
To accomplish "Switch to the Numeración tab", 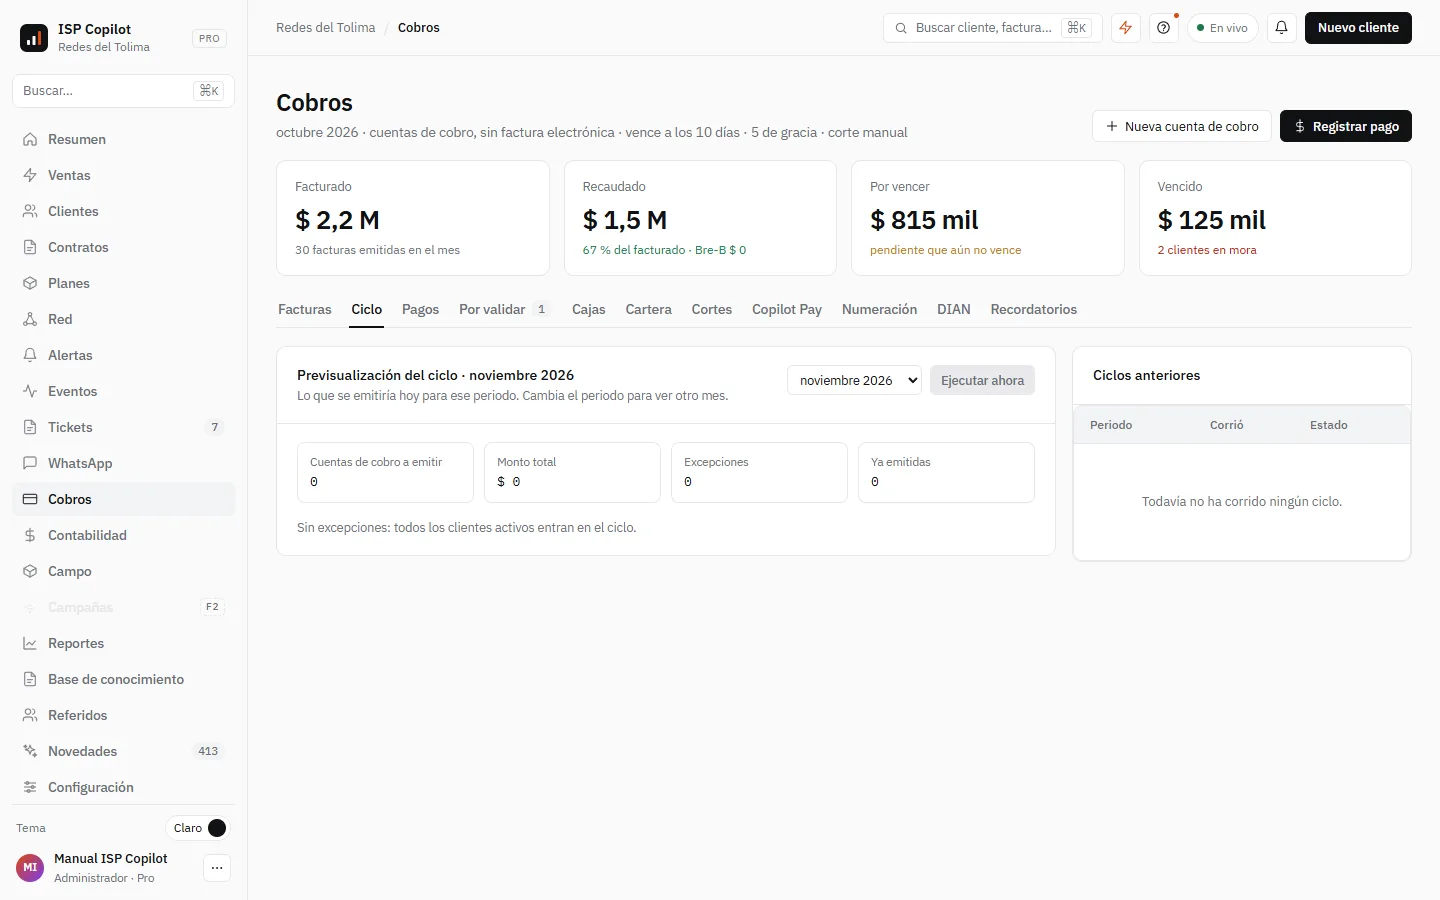I will (879, 309).
